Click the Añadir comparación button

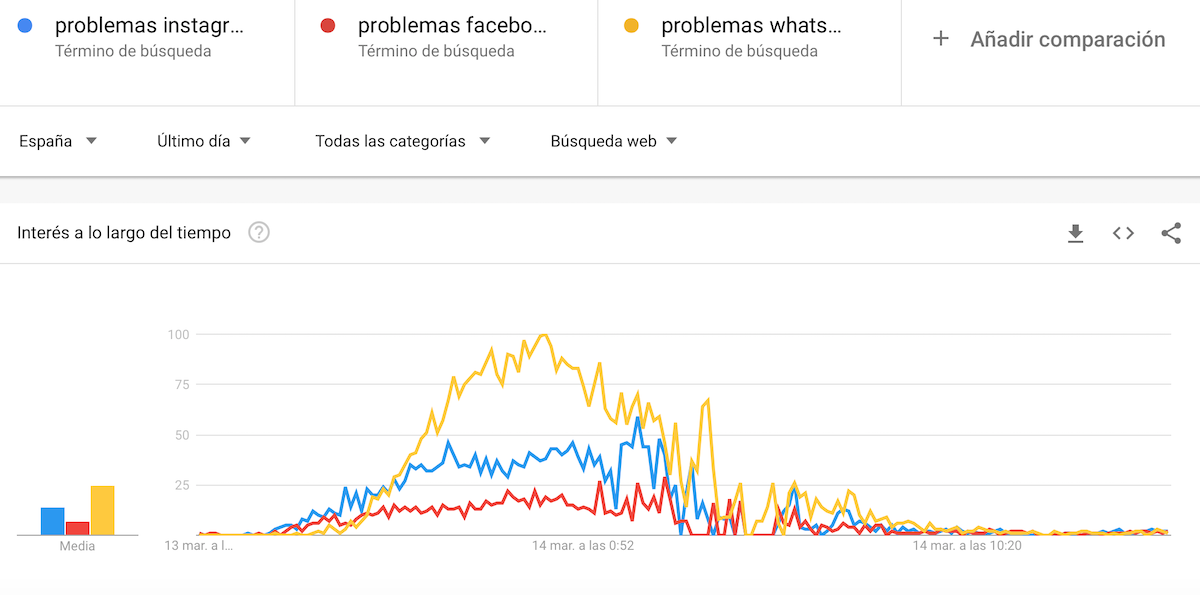1067,39
